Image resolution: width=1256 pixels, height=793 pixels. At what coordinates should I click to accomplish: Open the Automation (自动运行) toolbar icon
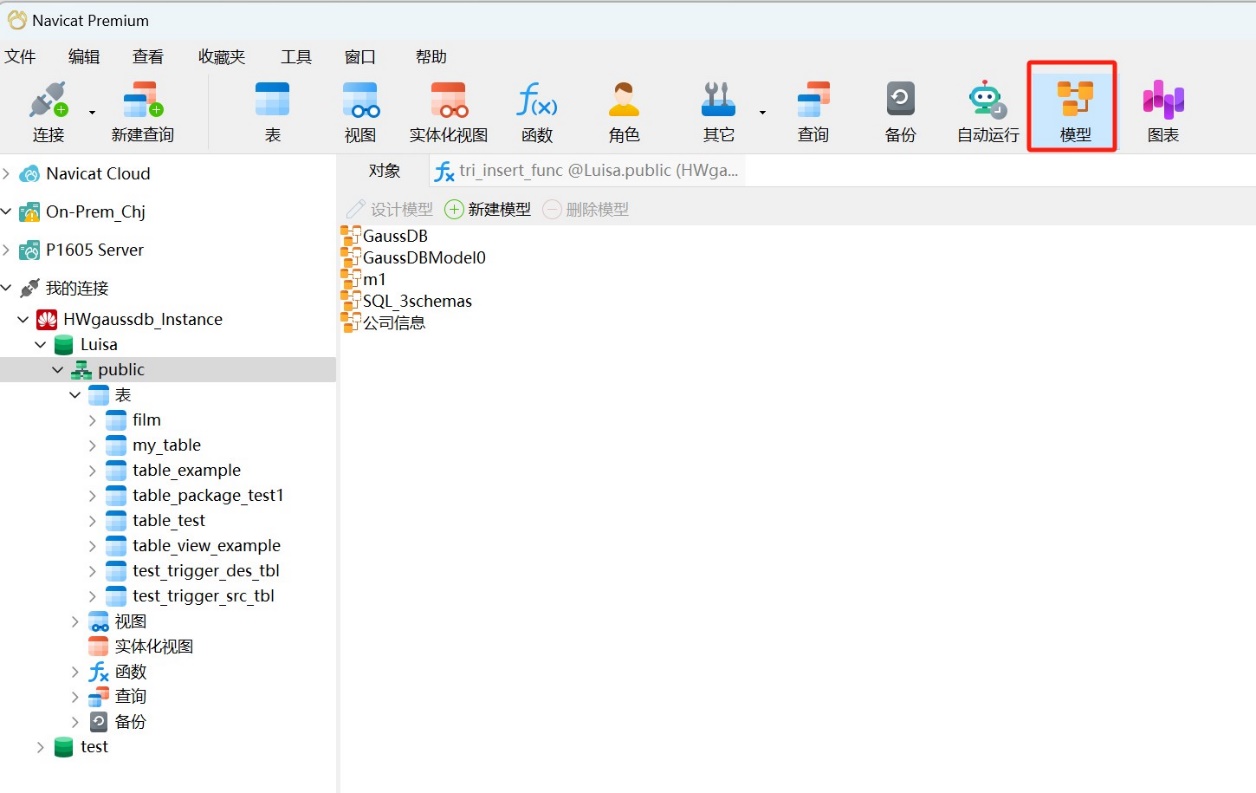[x=988, y=111]
